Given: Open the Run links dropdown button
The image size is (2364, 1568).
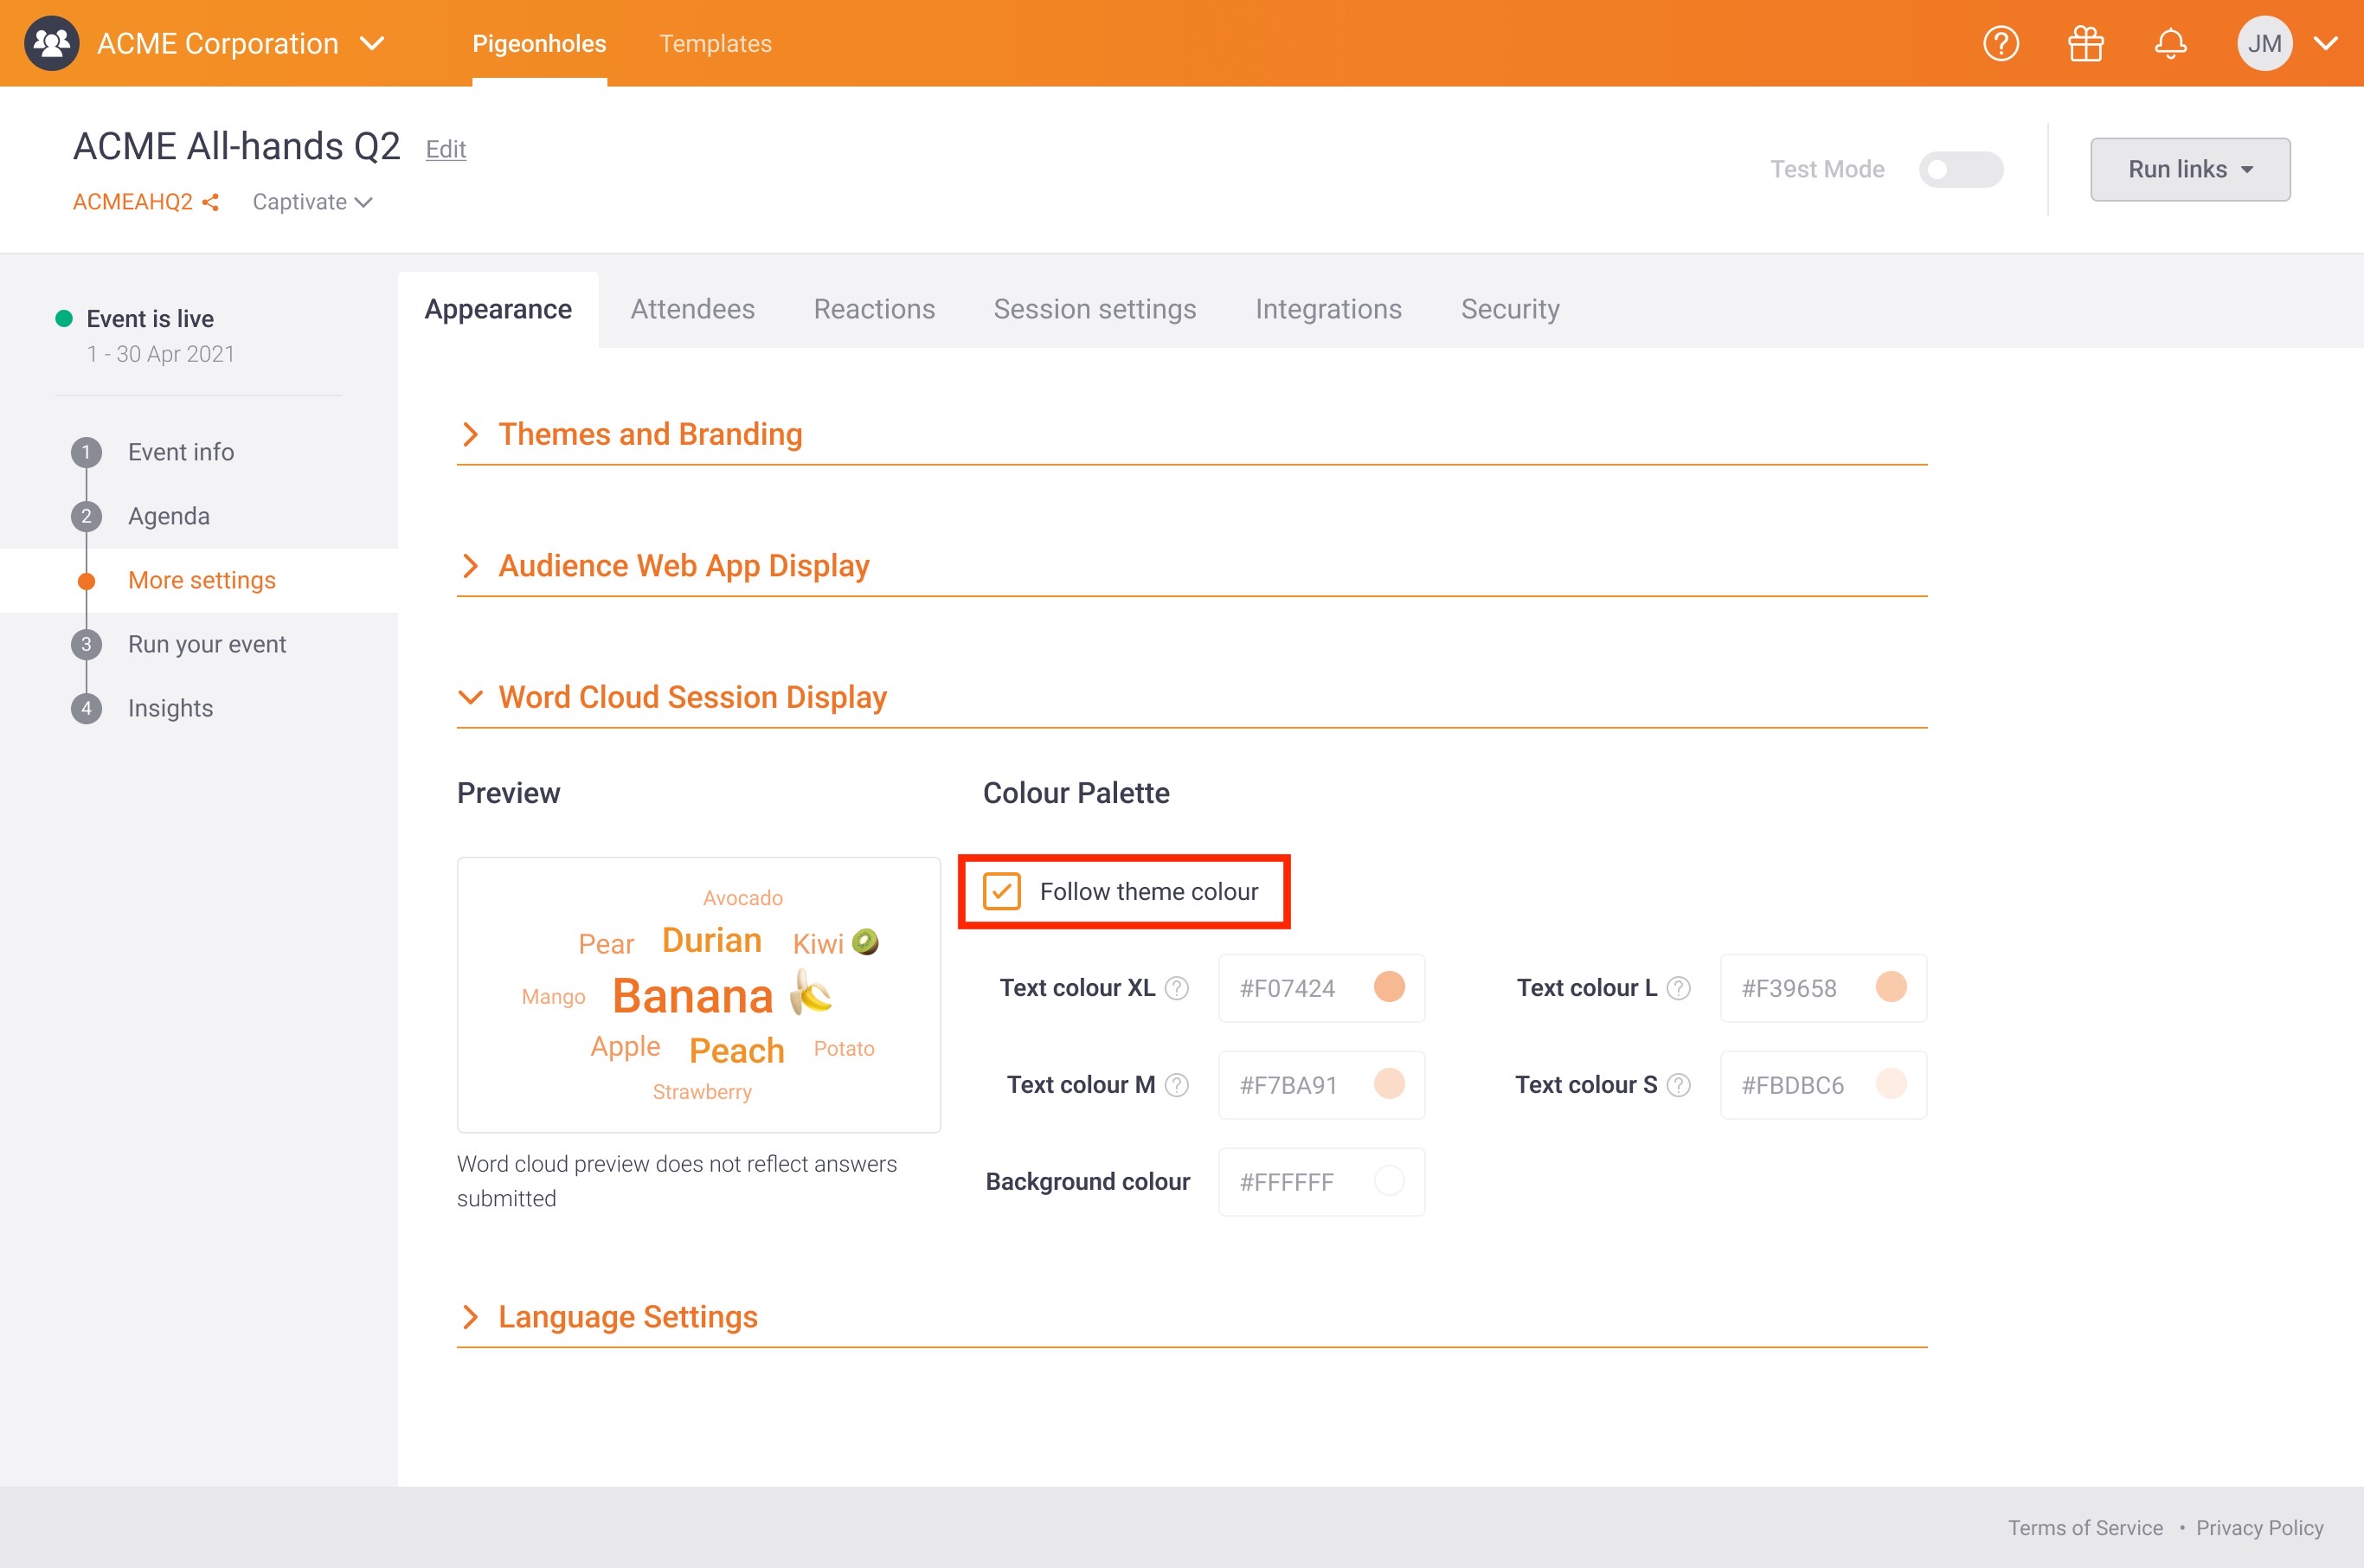Looking at the screenshot, I should point(2189,169).
